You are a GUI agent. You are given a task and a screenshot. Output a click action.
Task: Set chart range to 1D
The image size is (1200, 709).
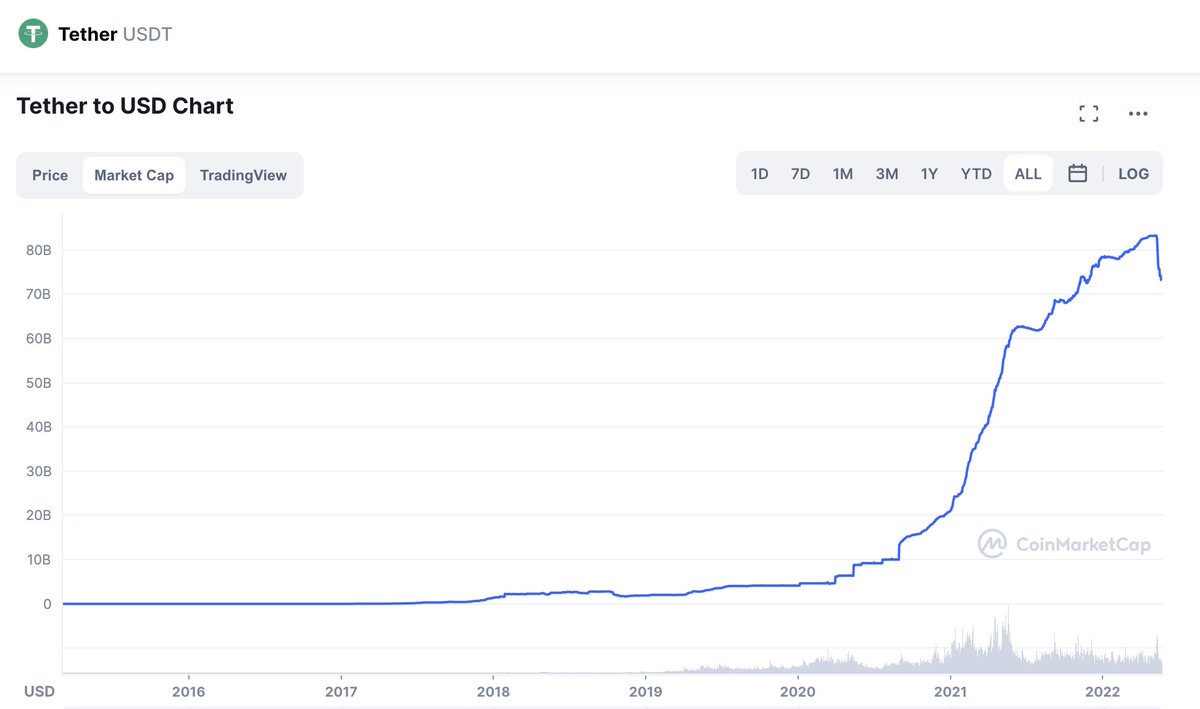click(760, 173)
